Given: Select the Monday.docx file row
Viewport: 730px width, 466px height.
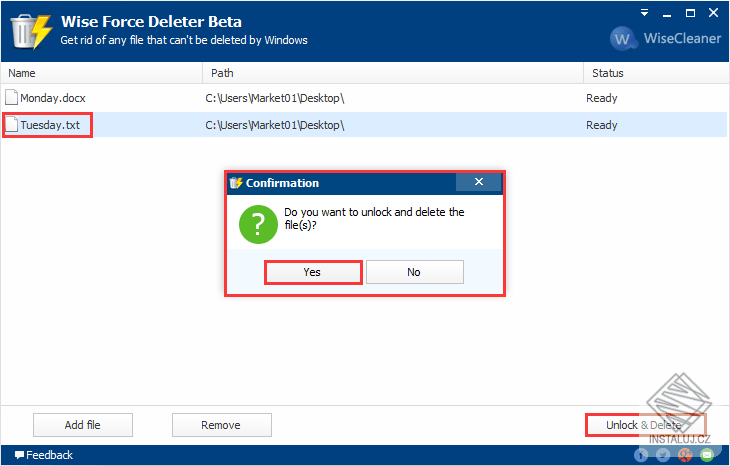Looking at the screenshot, I should [365, 98].
